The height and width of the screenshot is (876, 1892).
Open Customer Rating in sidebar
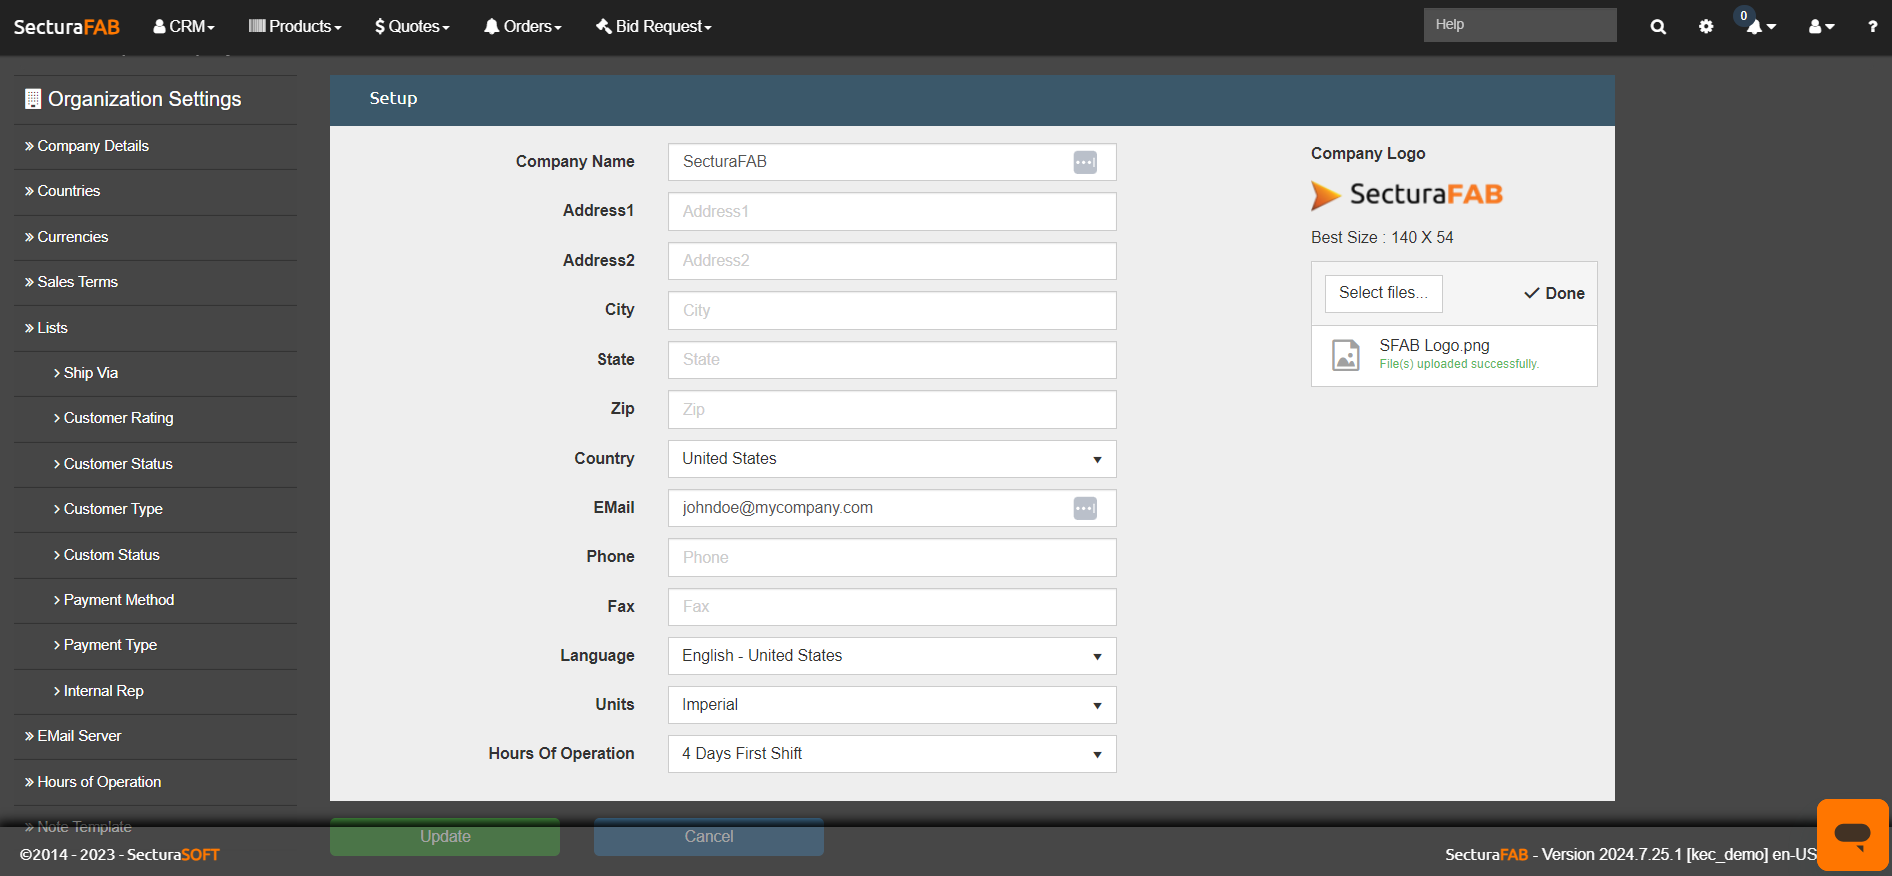click(x=118, y=418)
